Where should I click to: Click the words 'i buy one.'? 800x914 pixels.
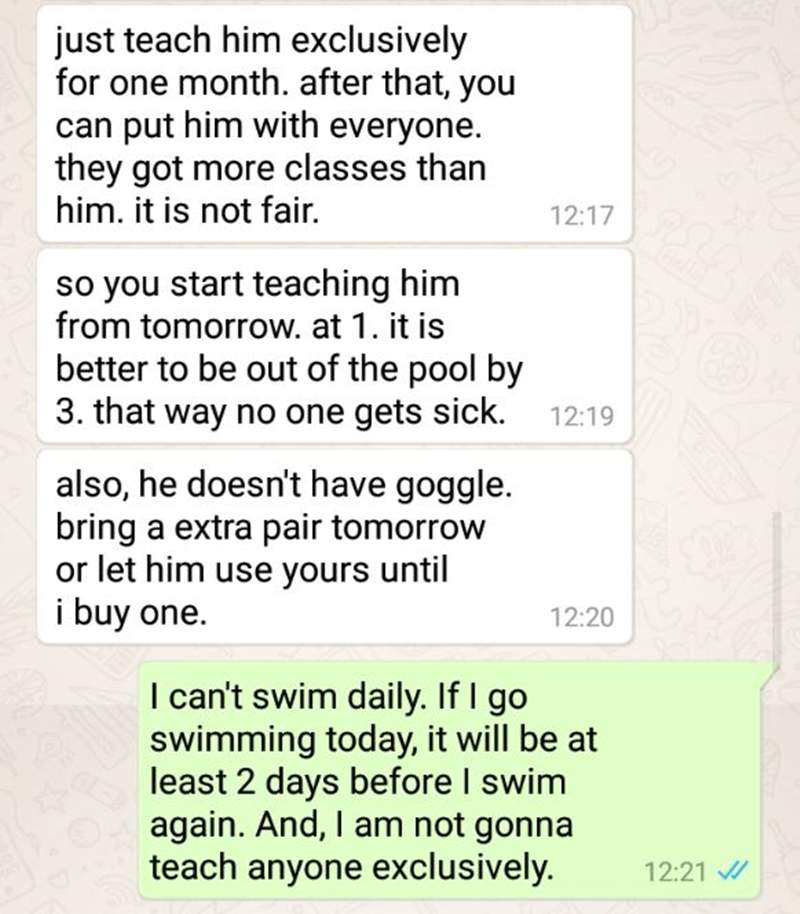point(131,613)
